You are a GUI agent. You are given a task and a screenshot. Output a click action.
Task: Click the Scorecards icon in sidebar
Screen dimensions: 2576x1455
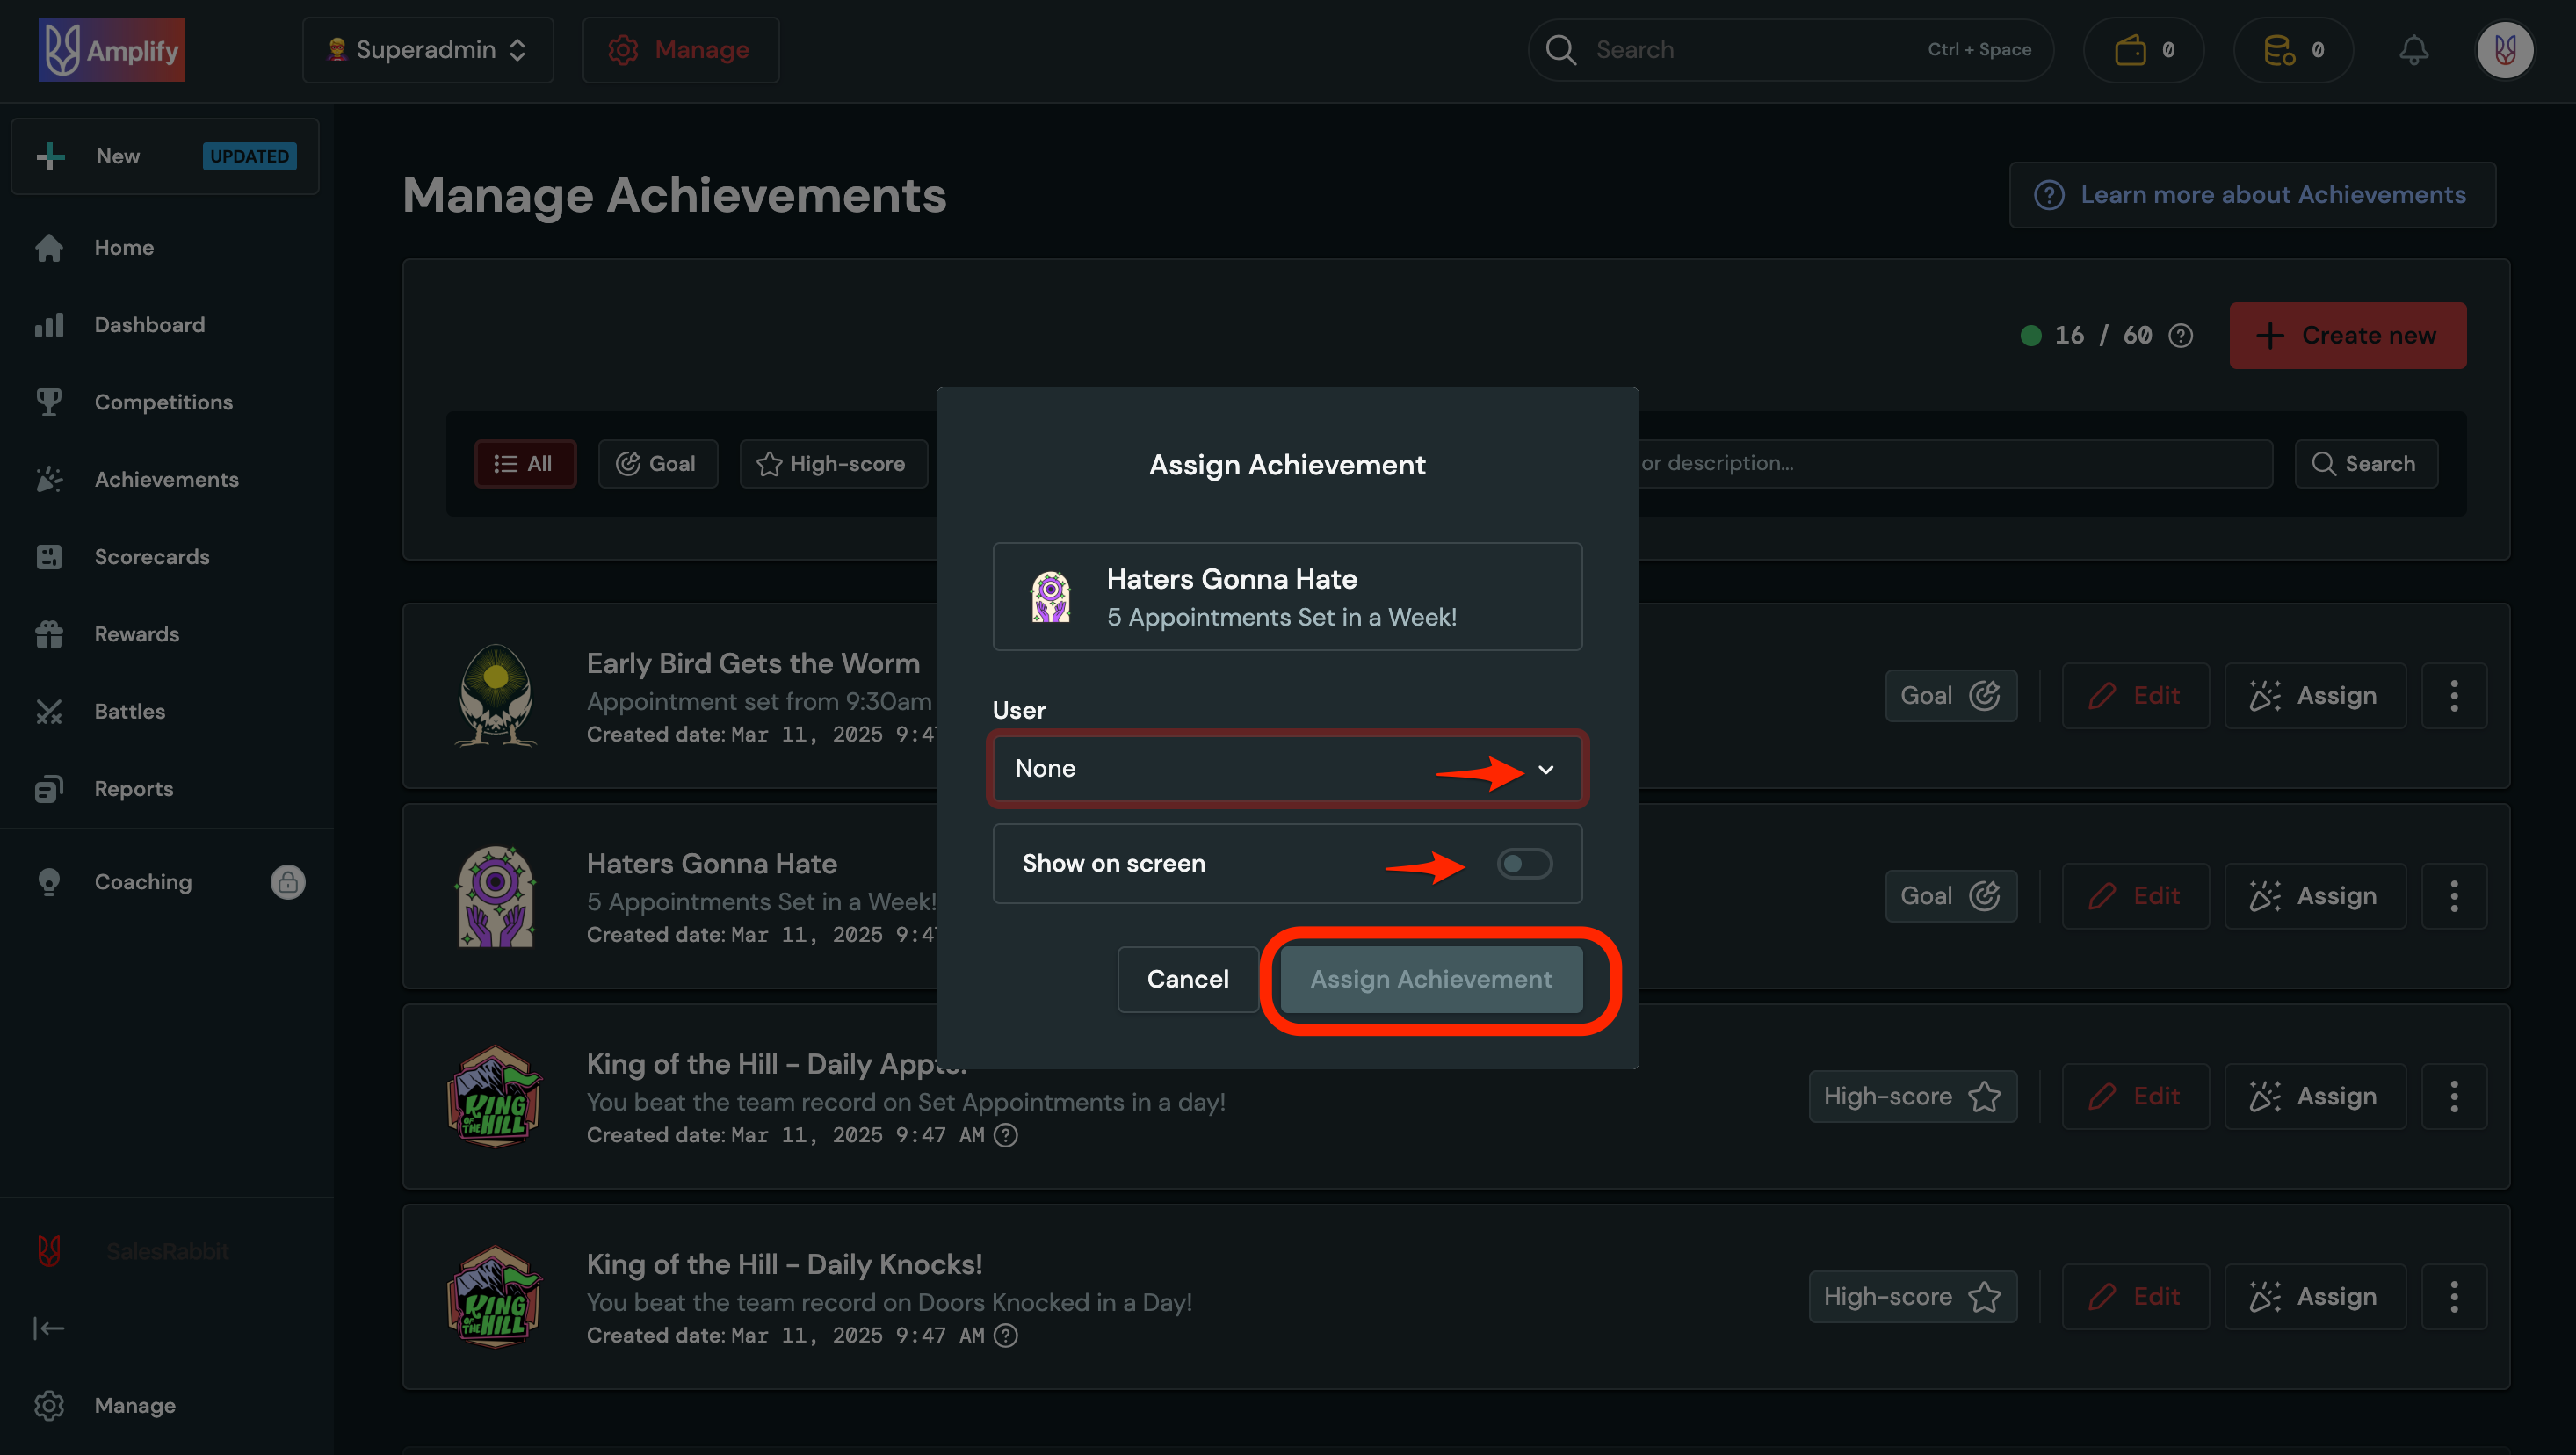(49, 556)
